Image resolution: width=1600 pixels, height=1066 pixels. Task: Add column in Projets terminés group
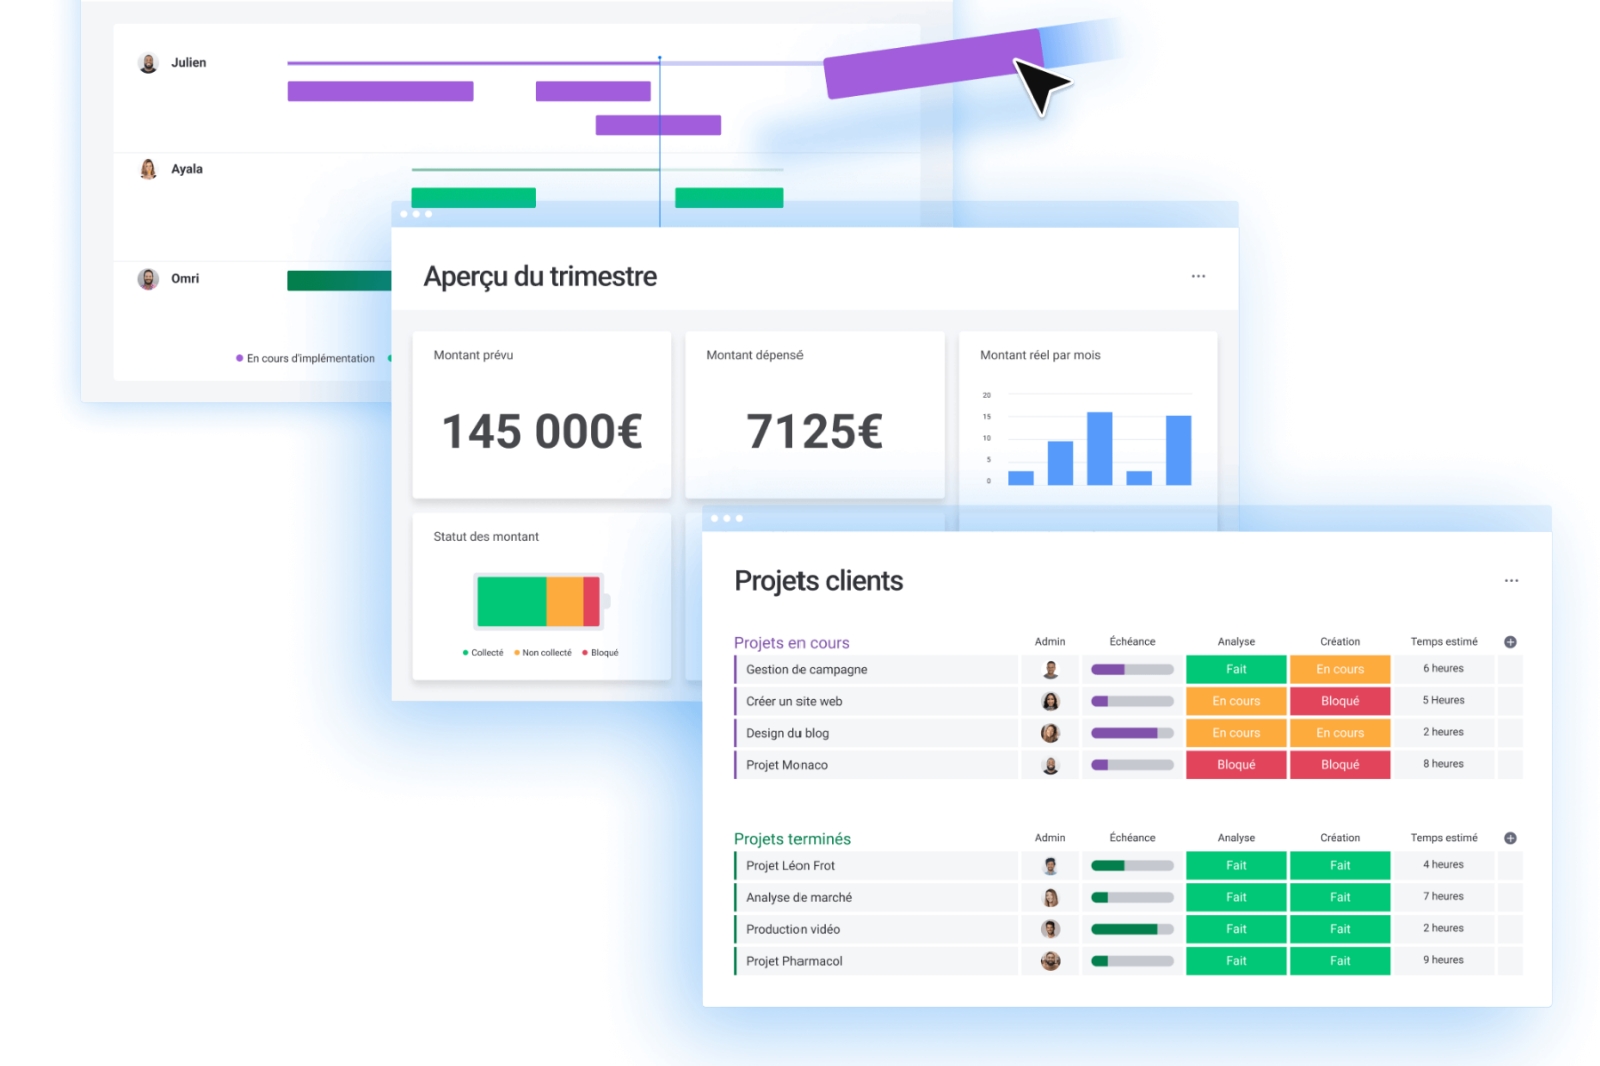1510,838
